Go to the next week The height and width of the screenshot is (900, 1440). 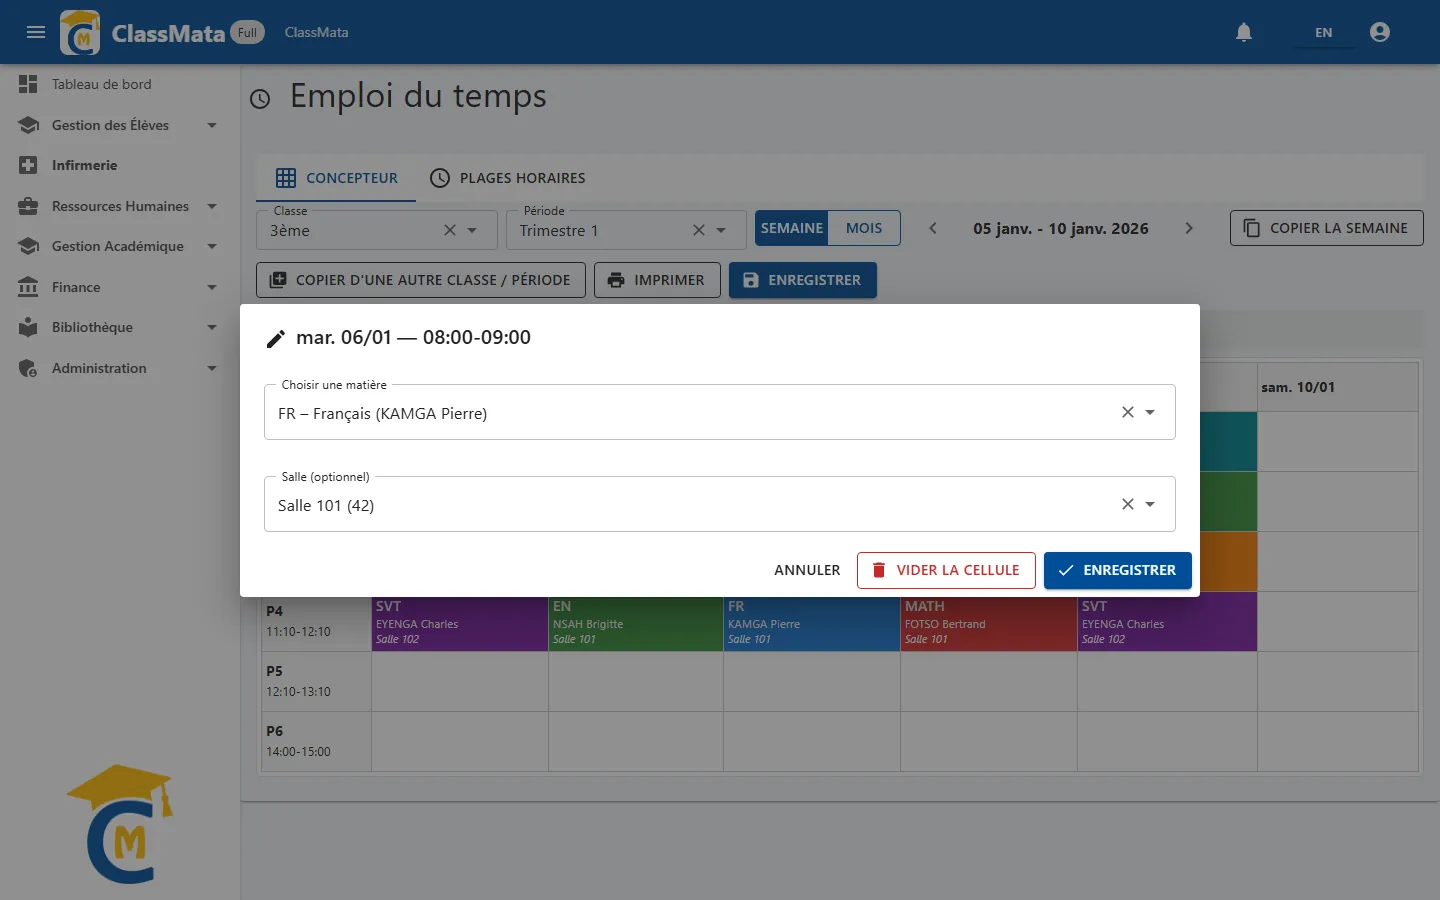point(1189,228)
